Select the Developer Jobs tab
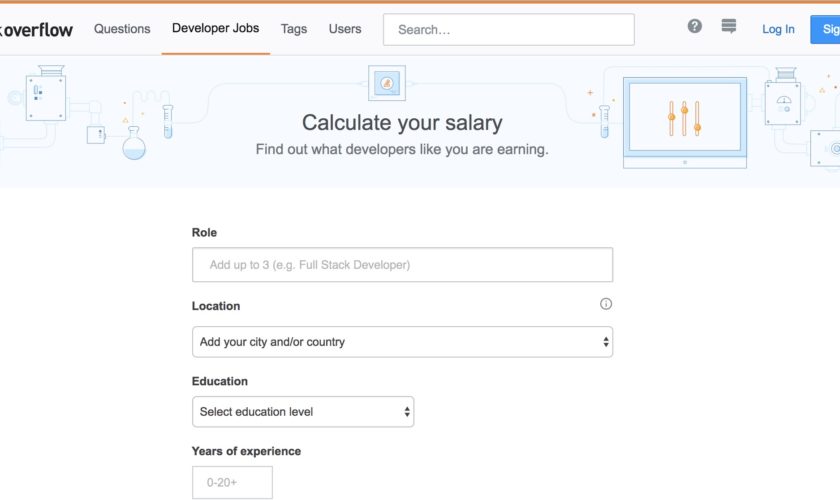This screenshot has height=500, width=840. [x=216, y=29]
